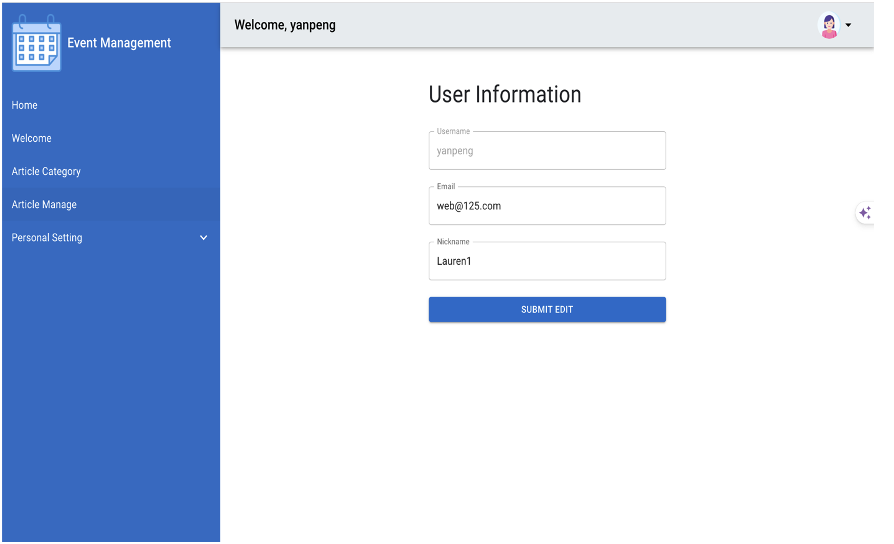Go to Home in the sidebar
This screenshot has height=544, width=894.
[x=25, y=105]
